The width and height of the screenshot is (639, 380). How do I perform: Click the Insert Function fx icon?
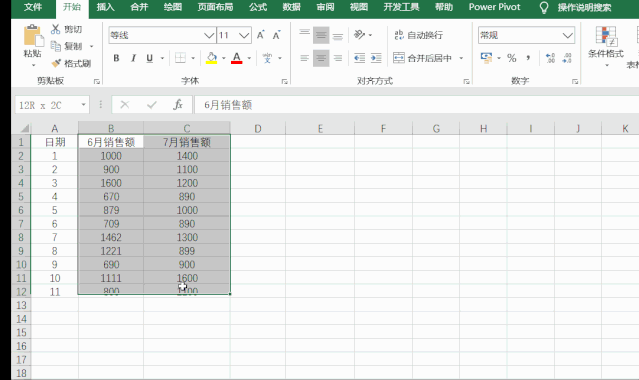[178, 105]
